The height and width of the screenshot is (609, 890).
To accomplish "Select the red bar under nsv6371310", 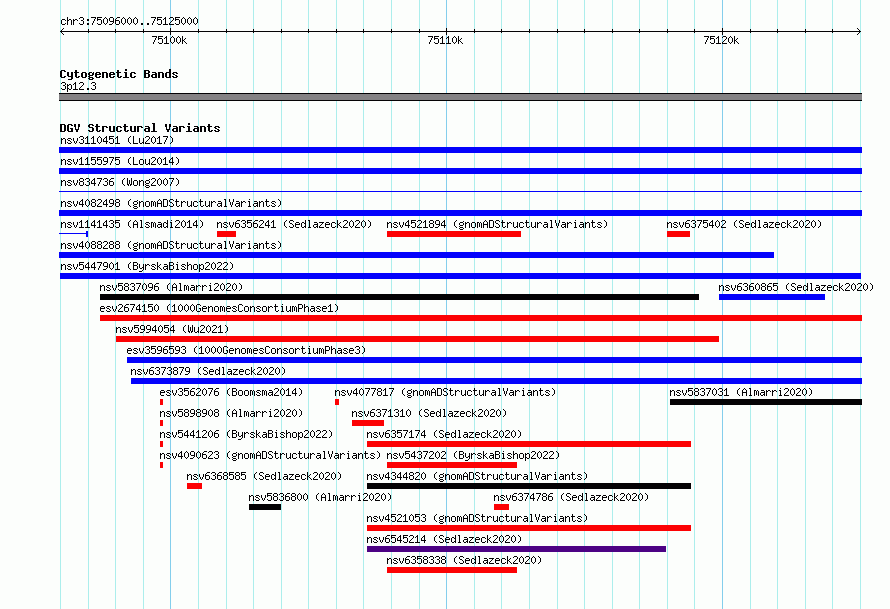I will [x=368, y=423].
